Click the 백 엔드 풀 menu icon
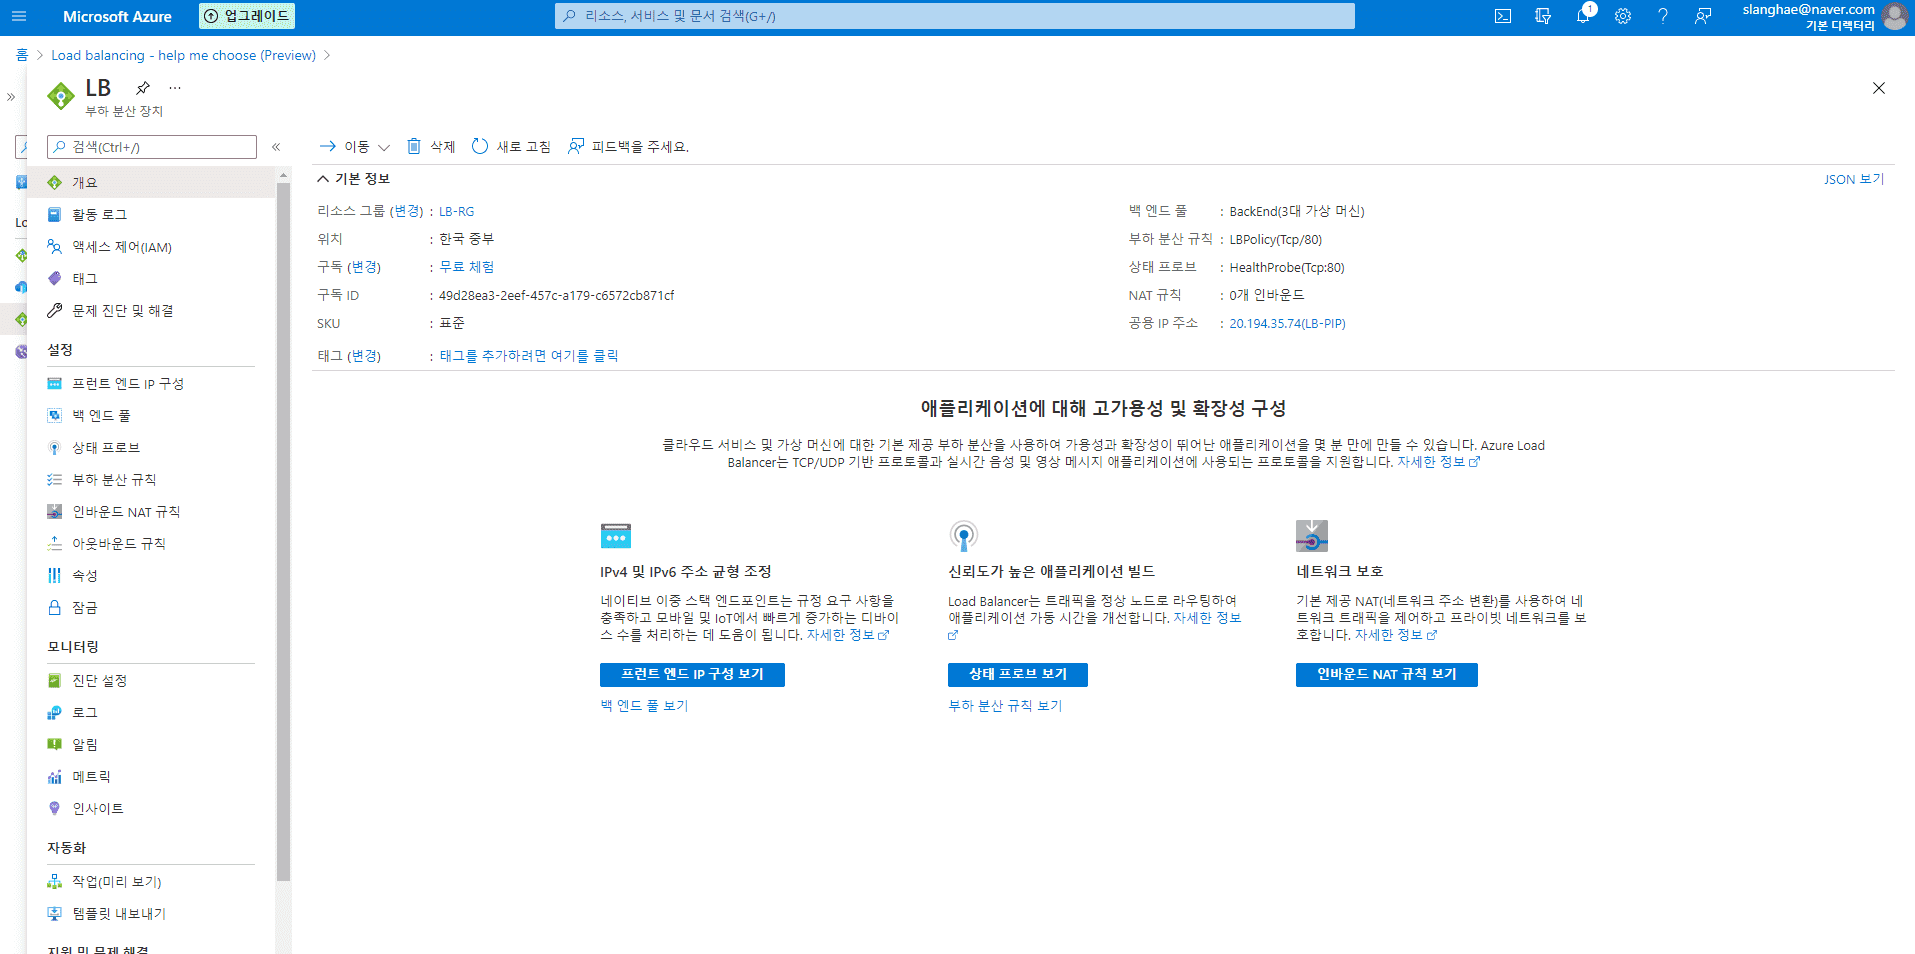The height and width of the screenshot is (954, 1915). 55,415
